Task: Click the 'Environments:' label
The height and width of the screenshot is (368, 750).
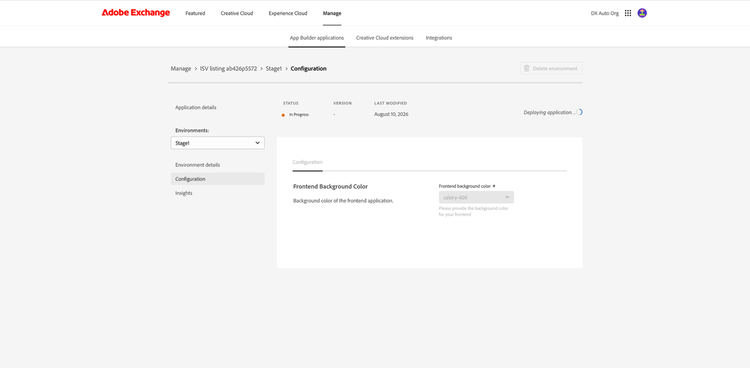Action: click(192, 130)
